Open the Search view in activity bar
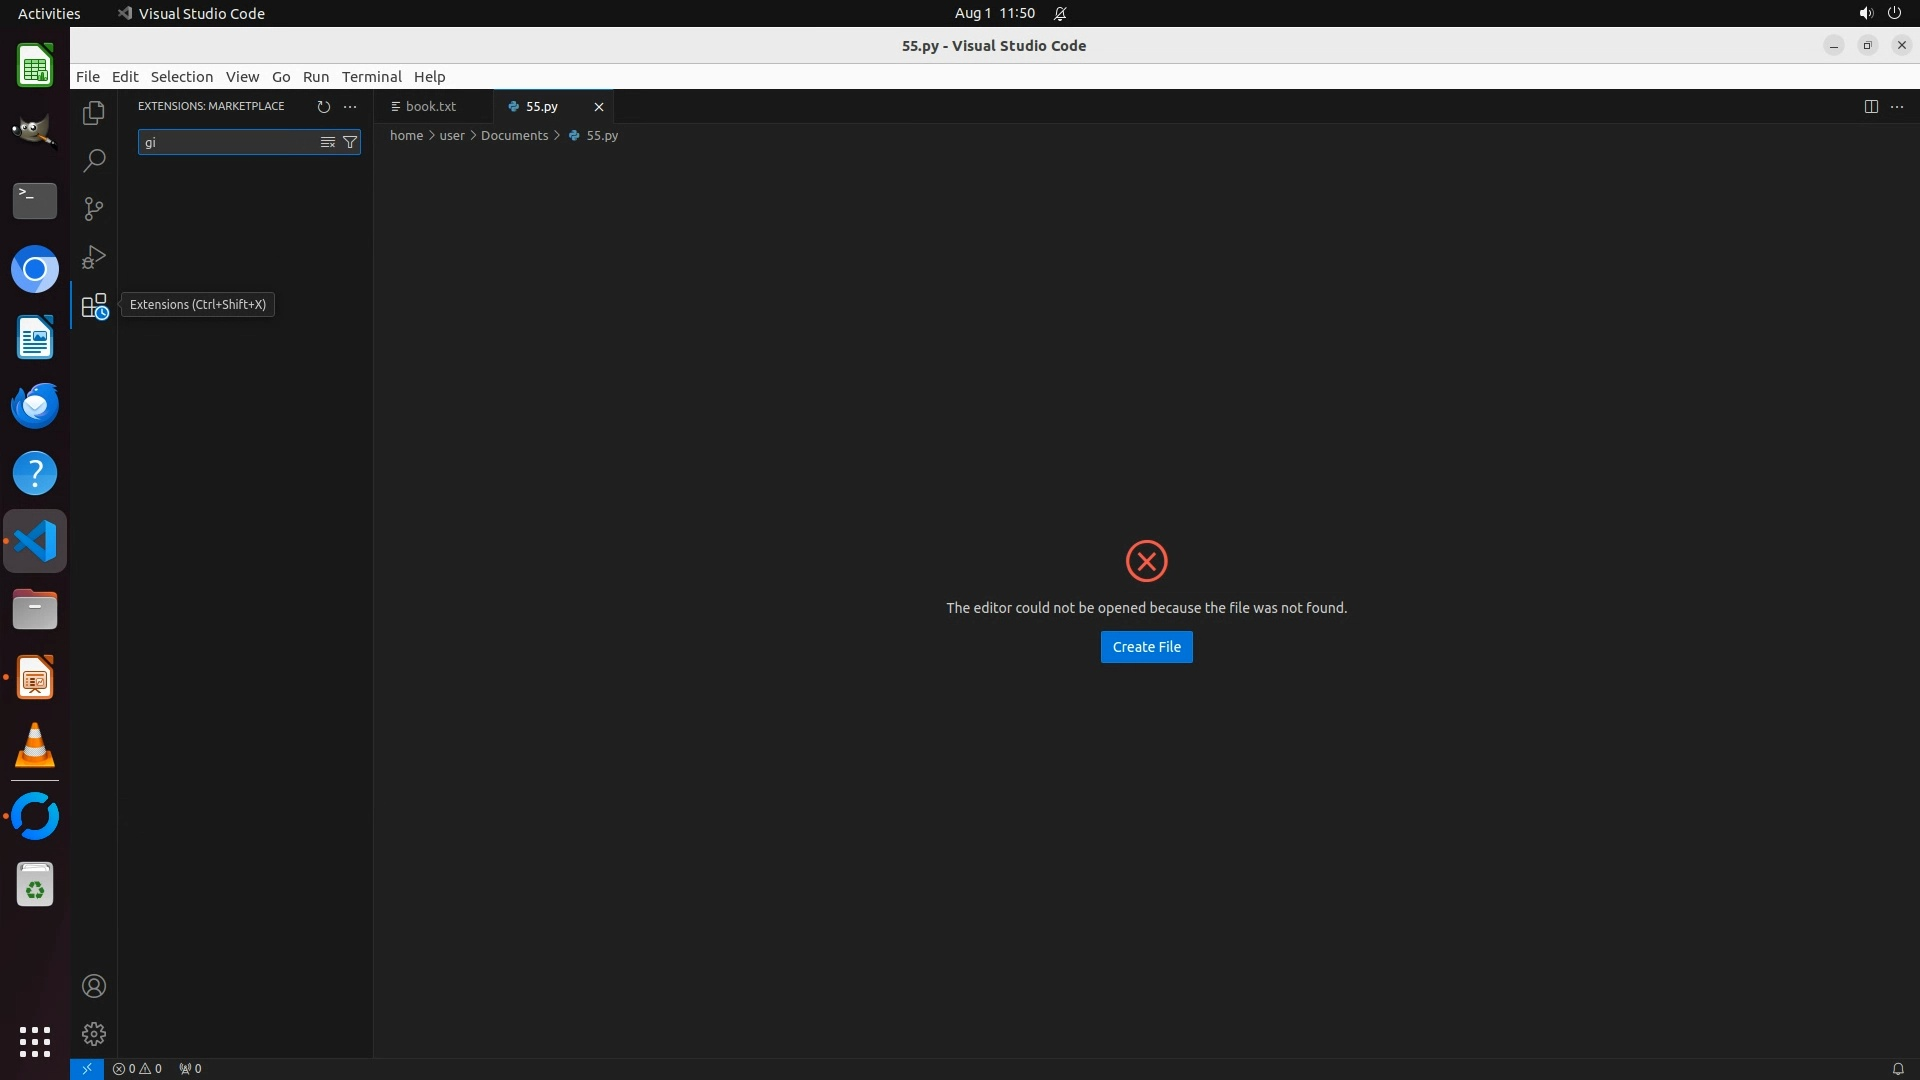1920x1080 pixels. (94, 161)
